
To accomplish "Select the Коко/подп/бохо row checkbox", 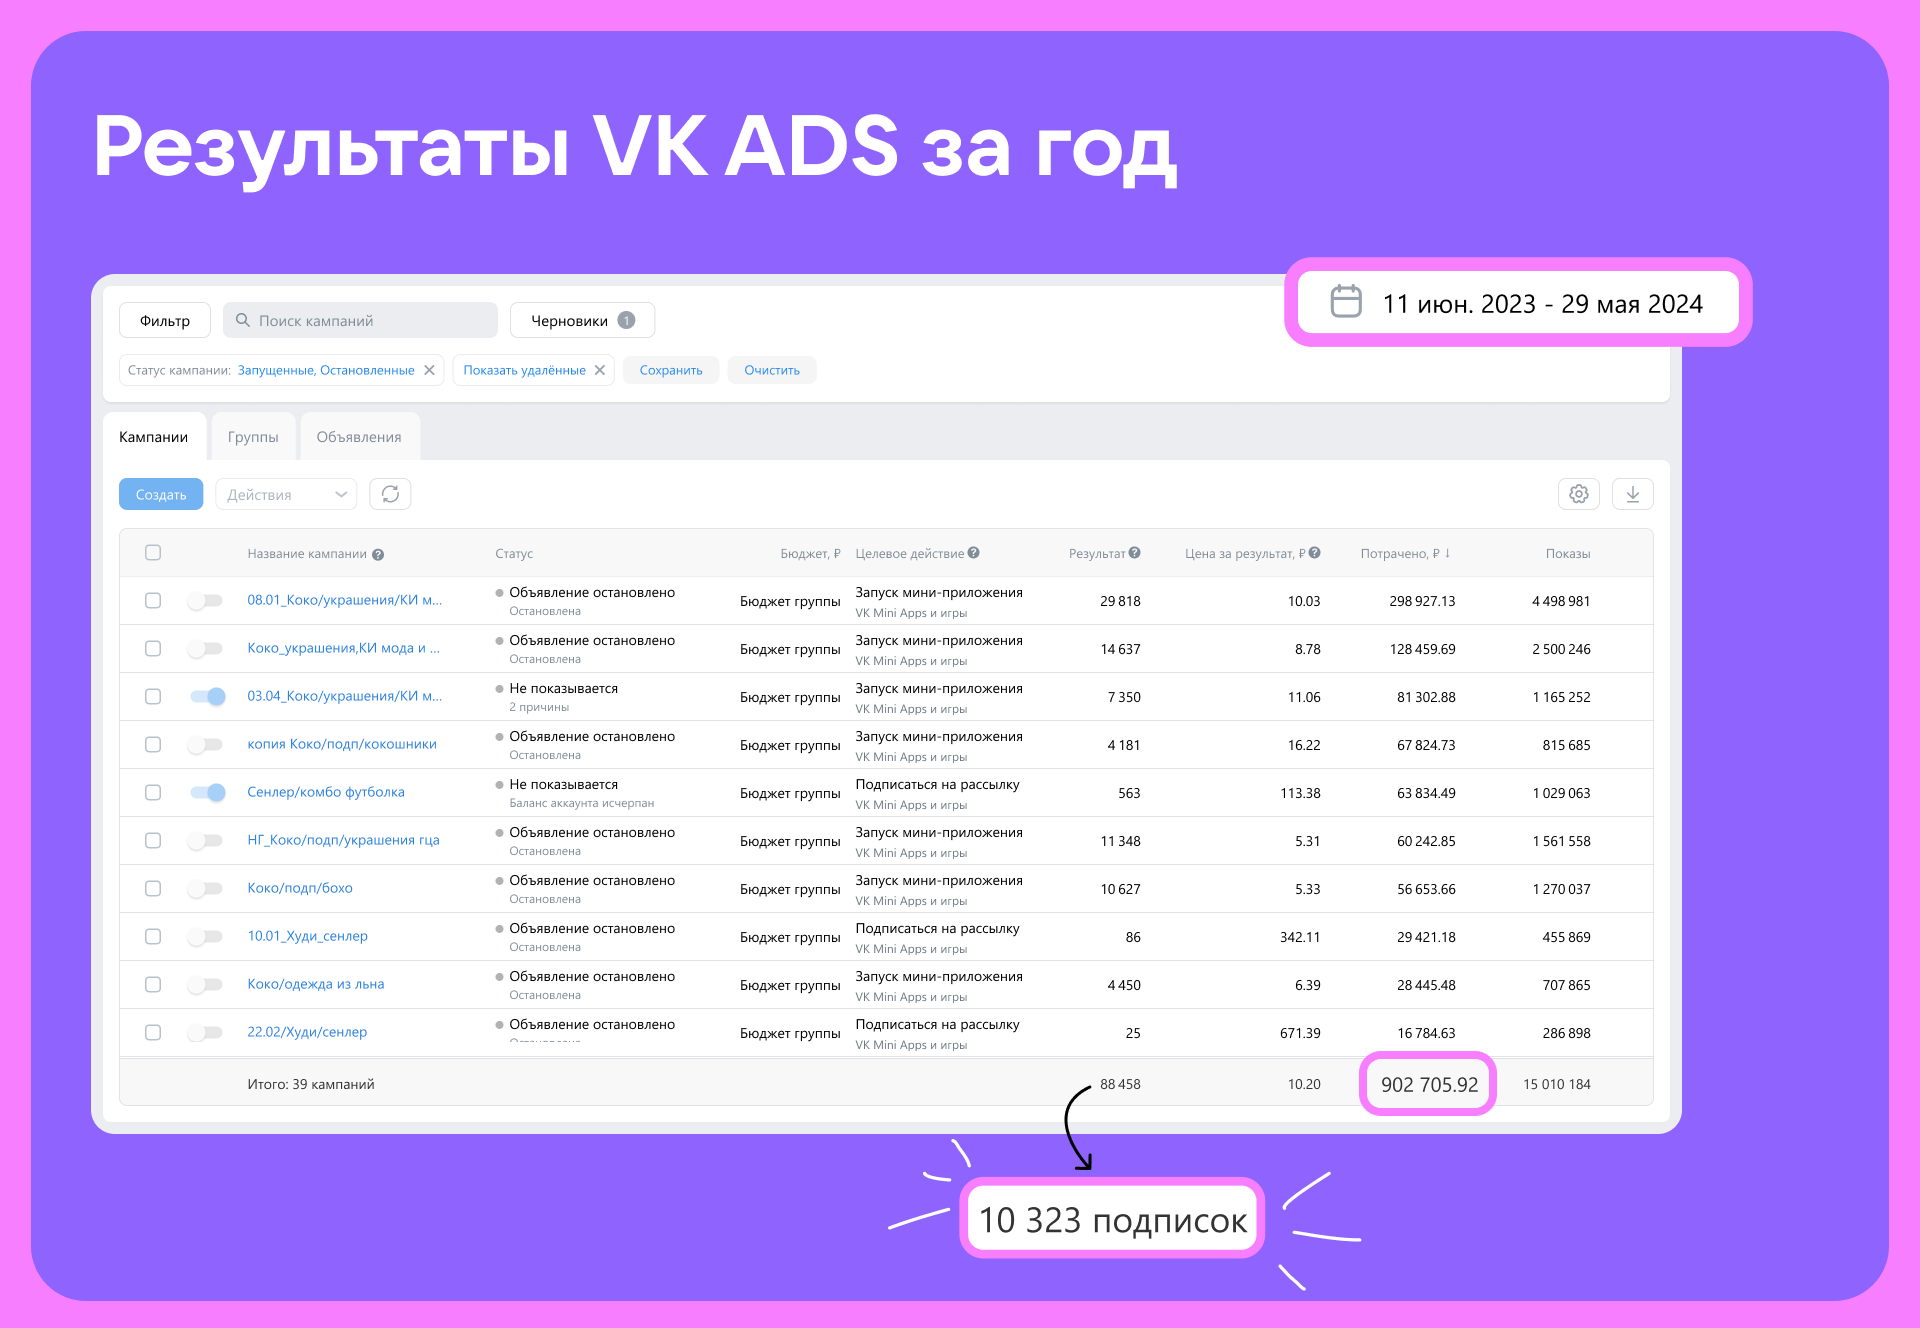I will click(x=153, y=889).
